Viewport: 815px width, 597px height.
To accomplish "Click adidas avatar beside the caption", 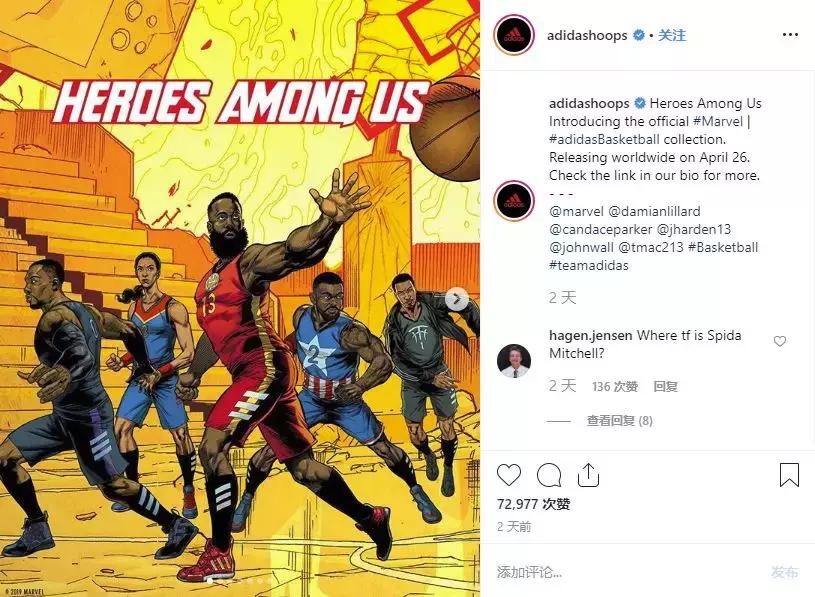I will tap(514, 201).
